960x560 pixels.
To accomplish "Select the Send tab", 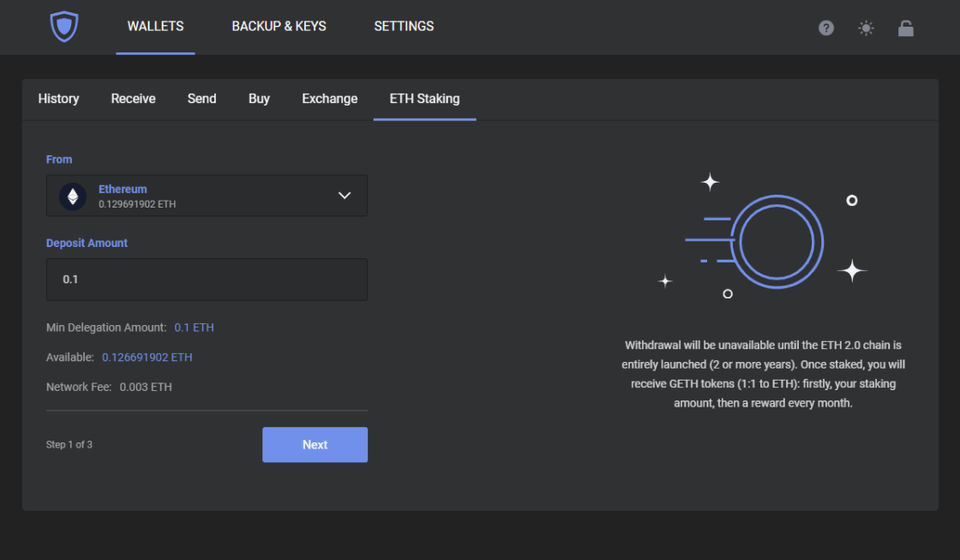I will pos(202,99).
